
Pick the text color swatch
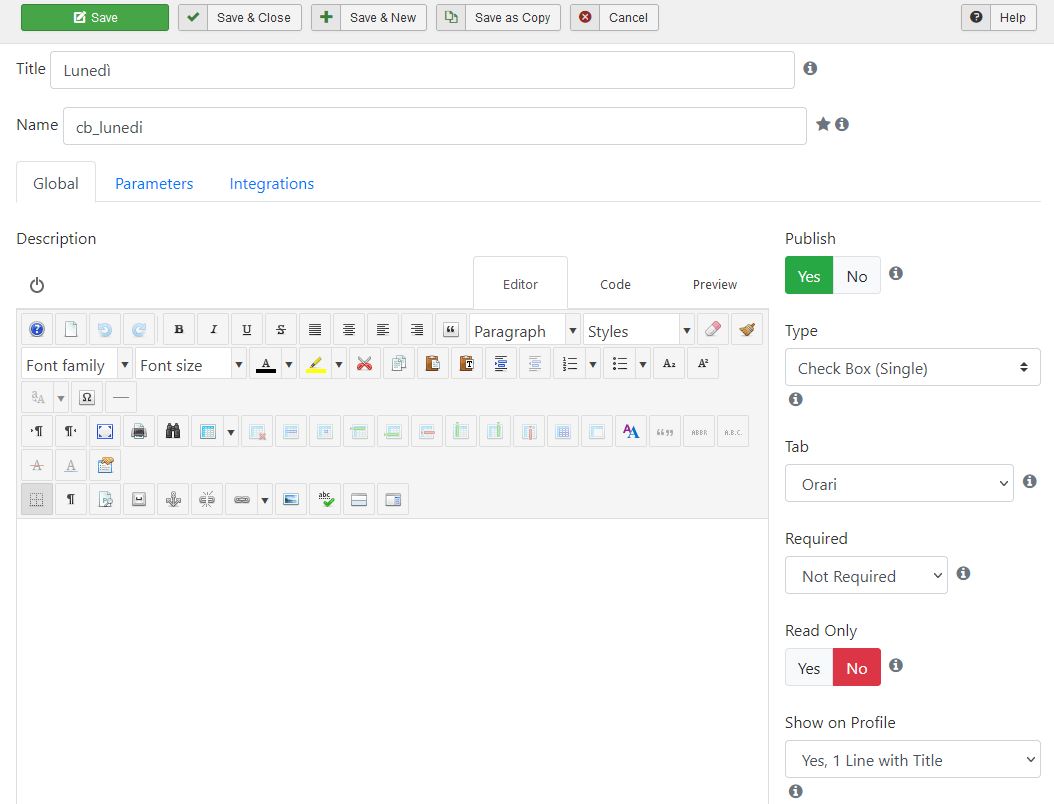pos(266,364)
